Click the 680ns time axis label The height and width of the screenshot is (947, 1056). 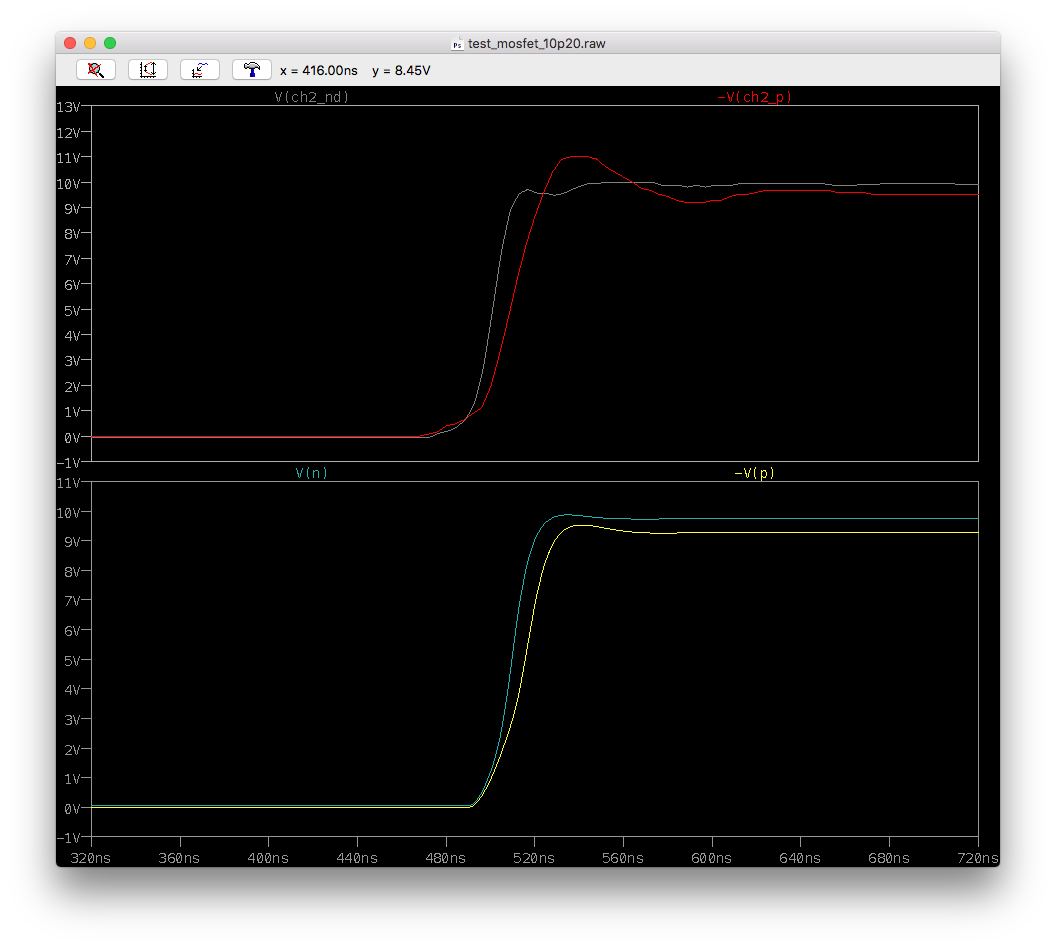889,858
